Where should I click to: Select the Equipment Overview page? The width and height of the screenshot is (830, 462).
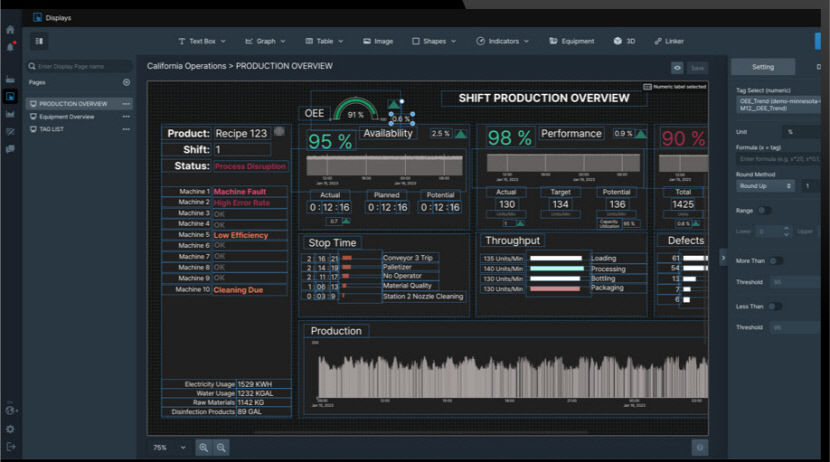coord(67,116)
